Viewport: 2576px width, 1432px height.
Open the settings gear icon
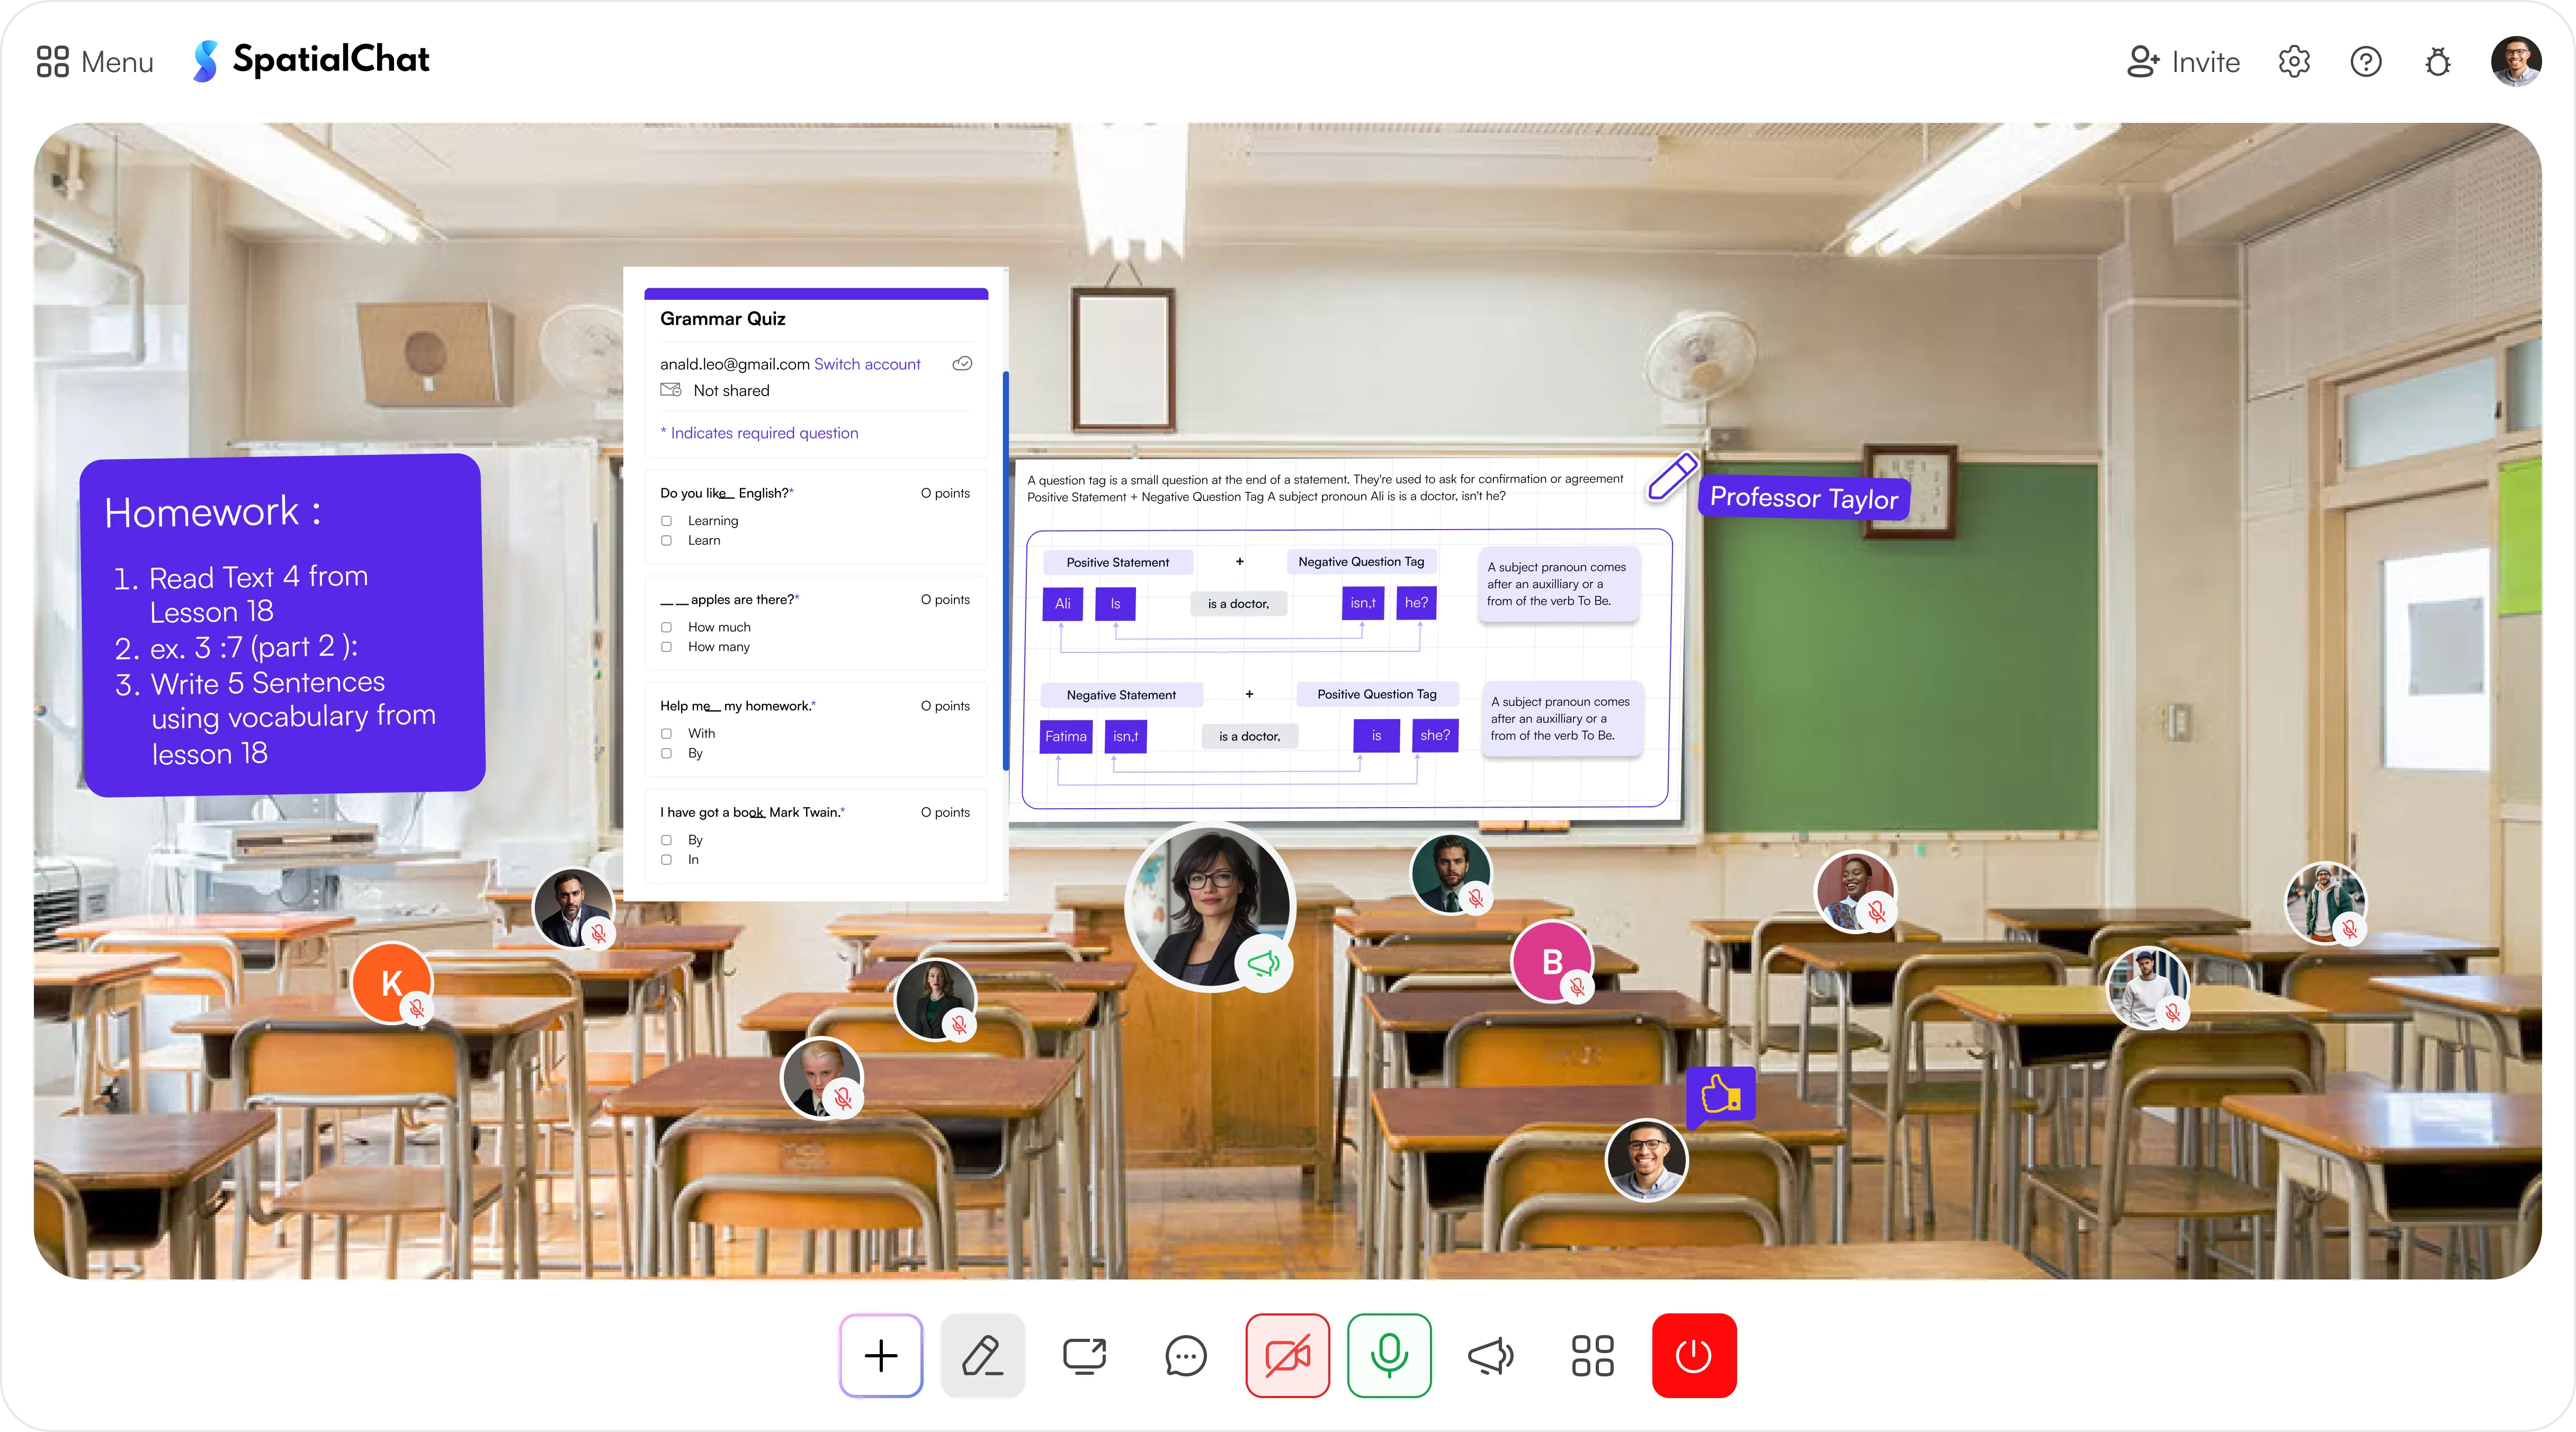click(2294, 62)
